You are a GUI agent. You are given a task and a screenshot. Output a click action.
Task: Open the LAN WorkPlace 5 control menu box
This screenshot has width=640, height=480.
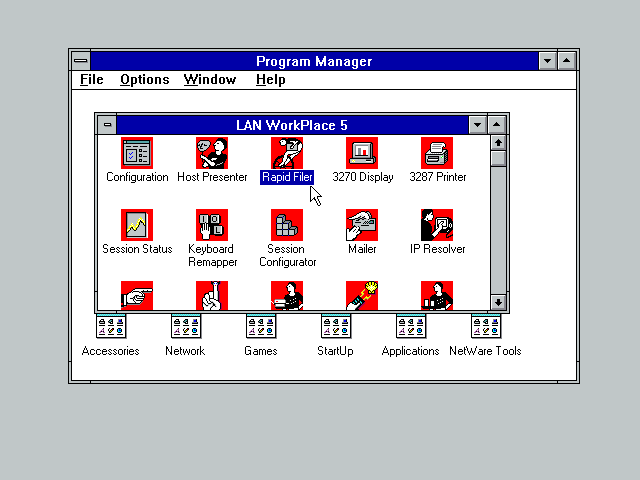(x=107, y=124)
